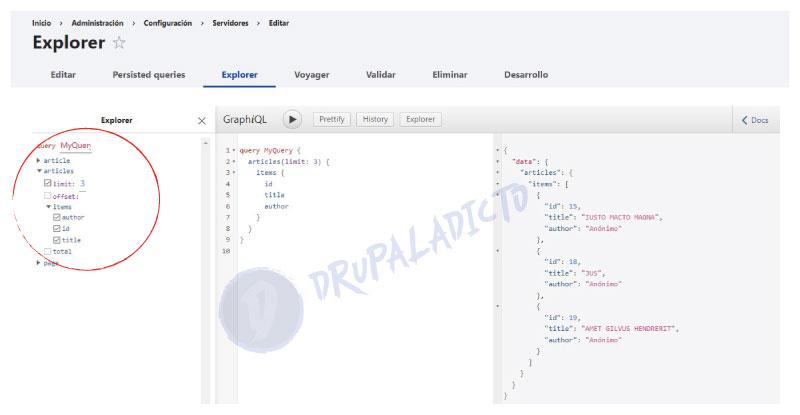Select "IUSTO MACTO MAGNA" title value in results
This screenshot has width=800, height=415.
[x=620, y=217]
